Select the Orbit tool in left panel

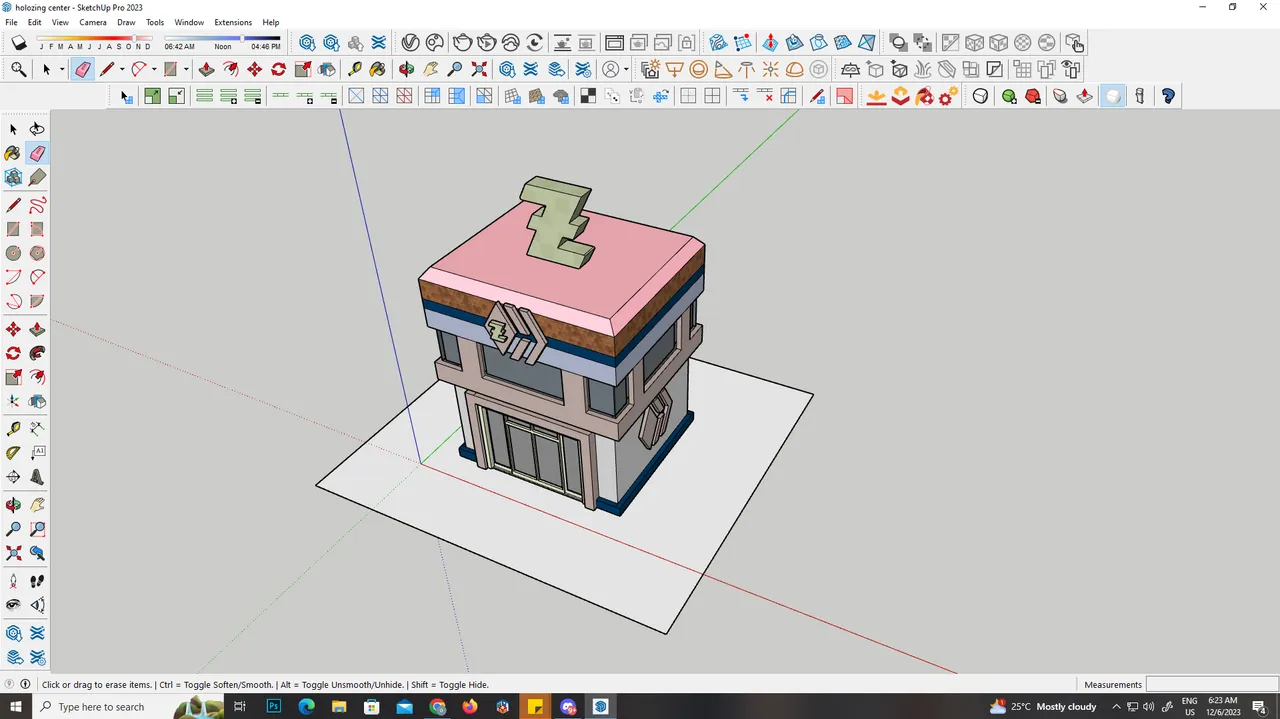(13, 505)
